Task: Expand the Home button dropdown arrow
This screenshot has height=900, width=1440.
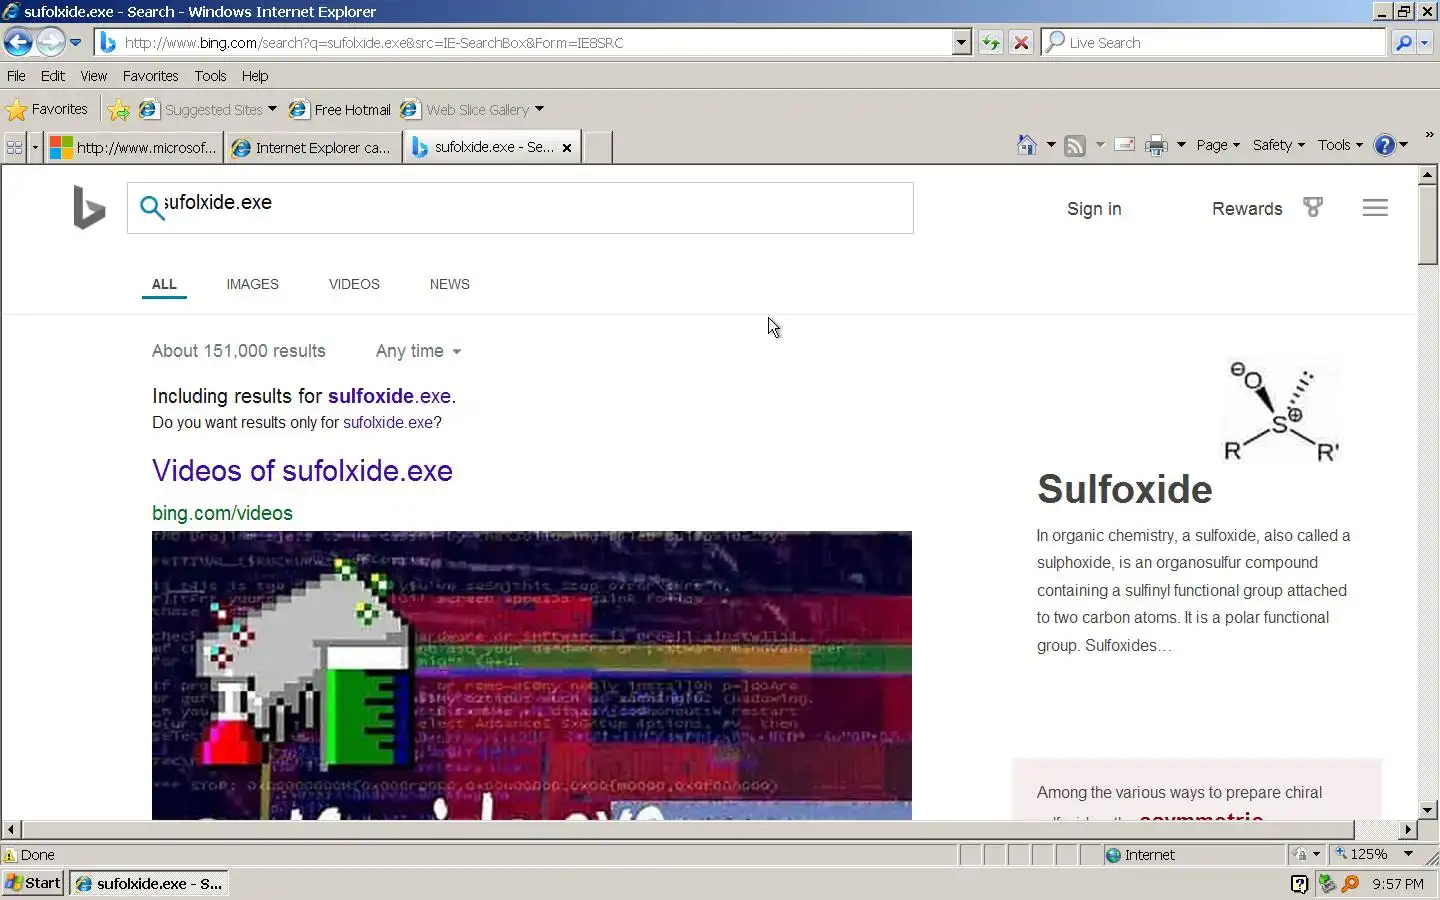Action: coord(1050,145)
